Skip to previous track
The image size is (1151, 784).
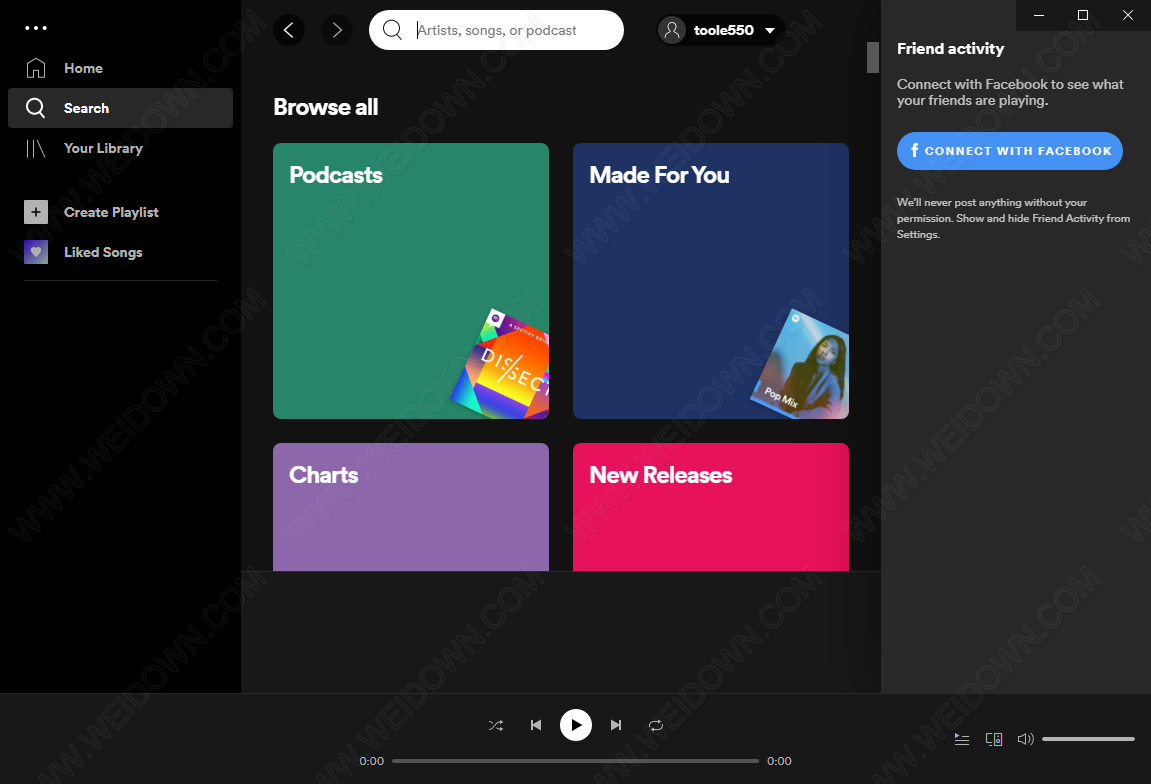536,725
